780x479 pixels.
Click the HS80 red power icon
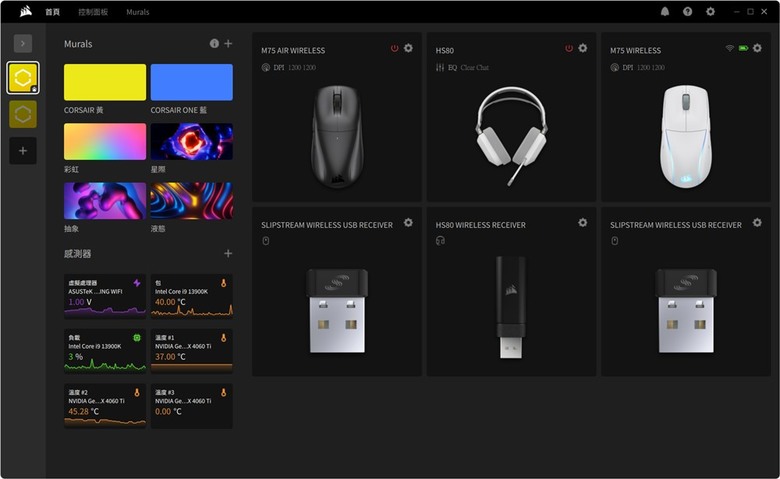click(x=569, y=48)
